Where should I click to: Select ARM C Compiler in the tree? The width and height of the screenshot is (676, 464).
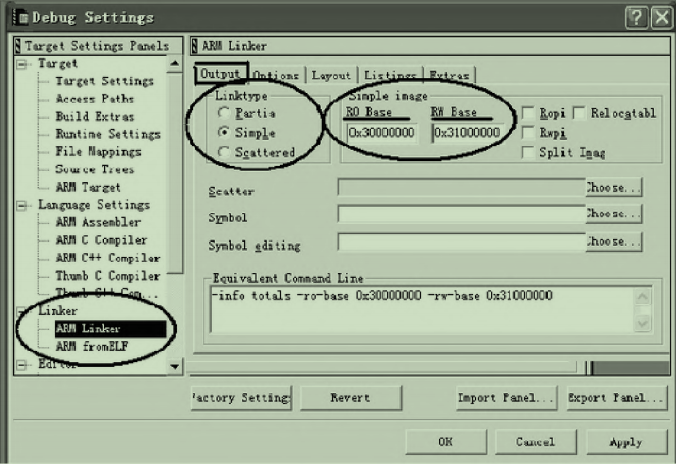click(101, 240)
